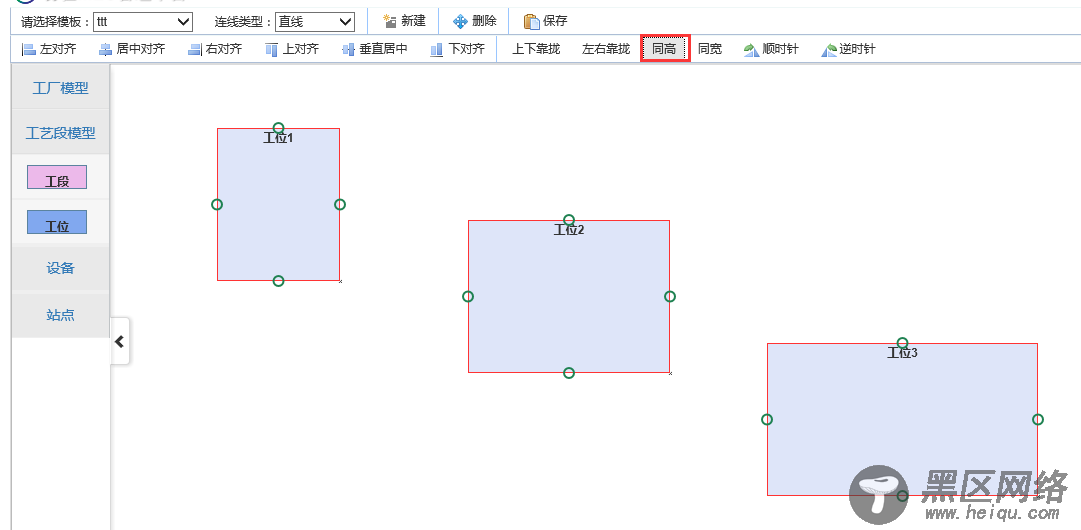Apply 上对齐 top alignment
Viewport: 1081px width, 530px height.
pyautogui.click(x=292, y=49)
